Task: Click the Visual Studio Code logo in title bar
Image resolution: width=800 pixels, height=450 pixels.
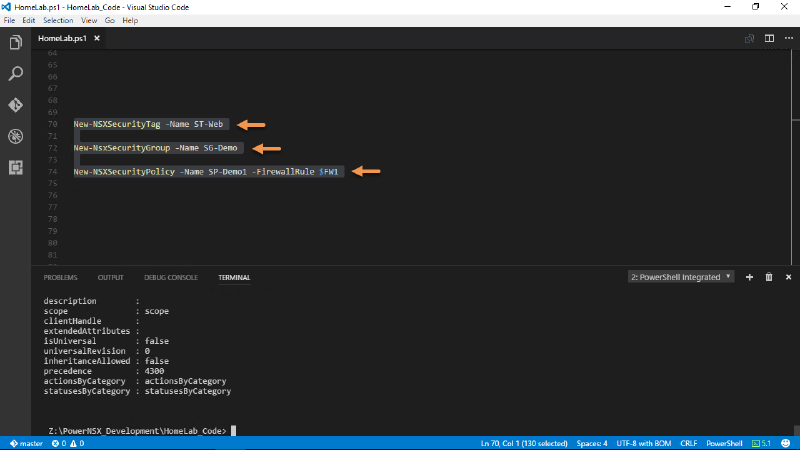Action: tap(6, 7)
